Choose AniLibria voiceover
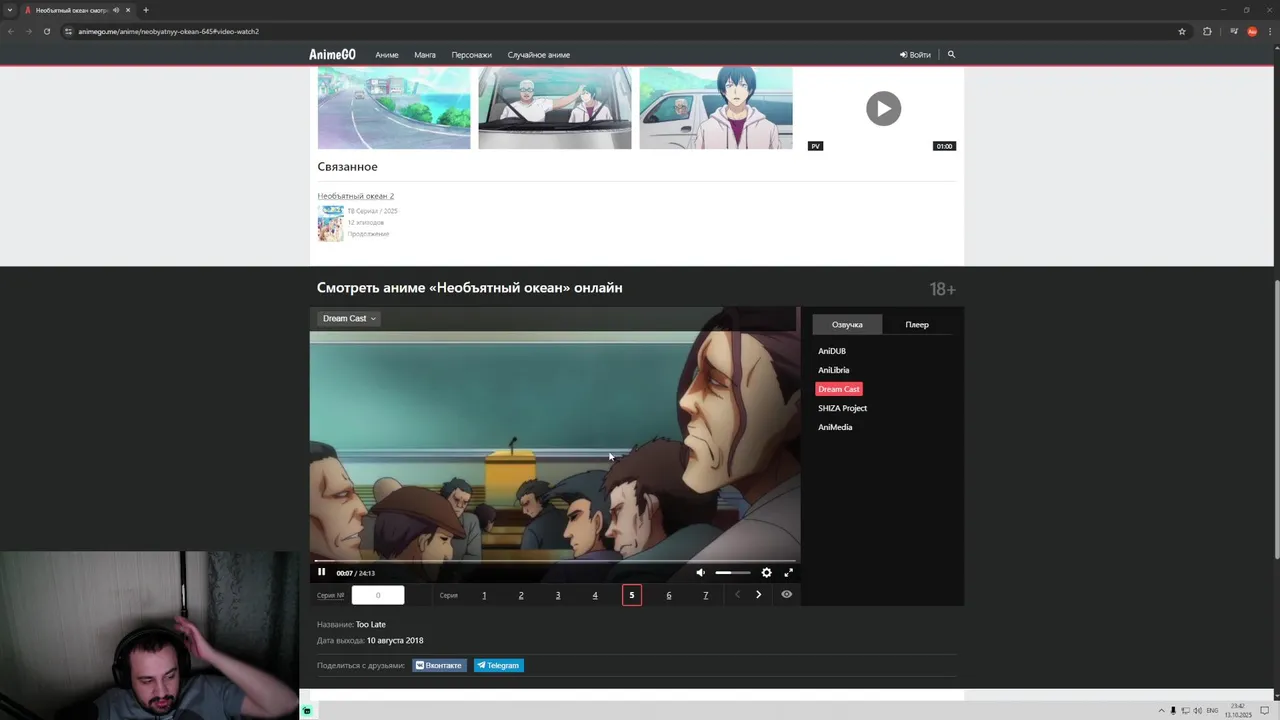The height and width of the screenshot is (720, 1280). coord(834,370)
